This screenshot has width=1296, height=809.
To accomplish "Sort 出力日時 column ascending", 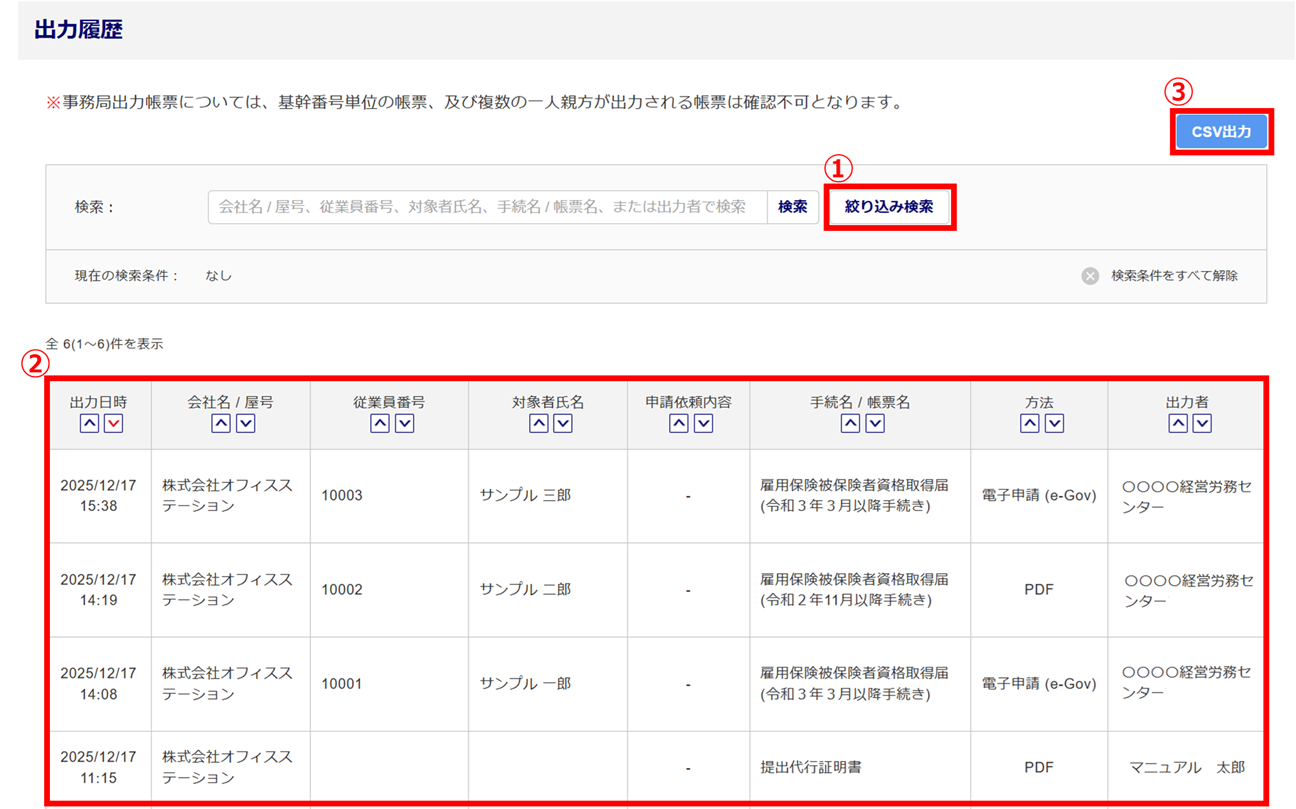I will point(89,424).
